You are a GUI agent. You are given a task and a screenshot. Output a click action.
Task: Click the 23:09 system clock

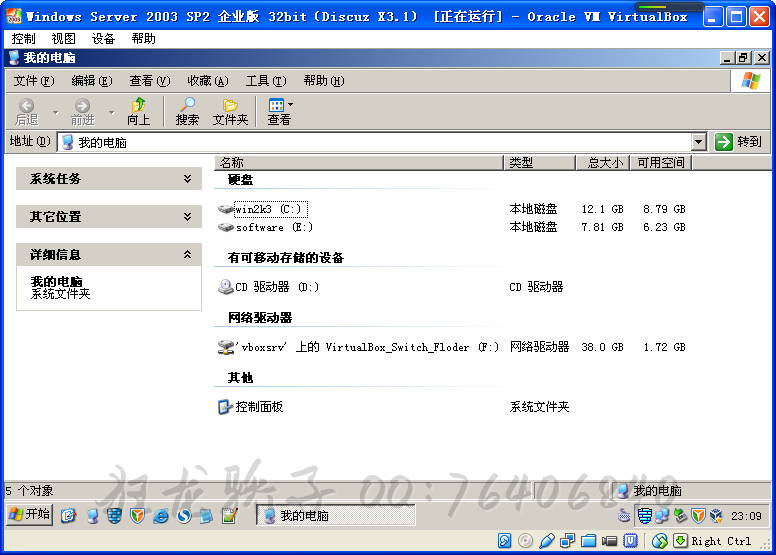pos(746,516)
